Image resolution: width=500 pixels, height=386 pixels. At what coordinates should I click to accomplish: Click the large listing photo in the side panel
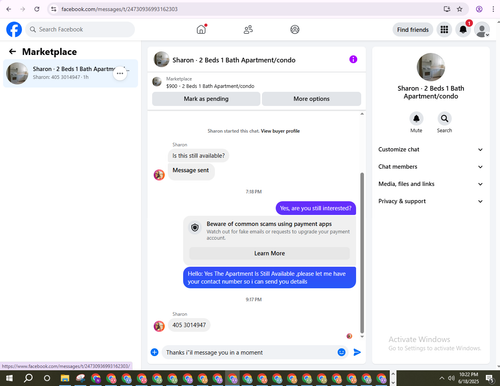click(431, 67)
